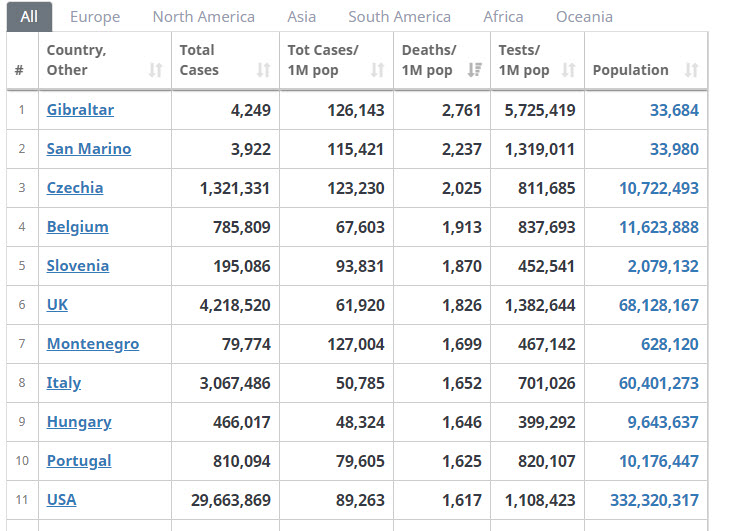This screenshot has width=730, height=531.
Task: Select Gibraltar deaths per million 2,761
Action: coord(461,110)
